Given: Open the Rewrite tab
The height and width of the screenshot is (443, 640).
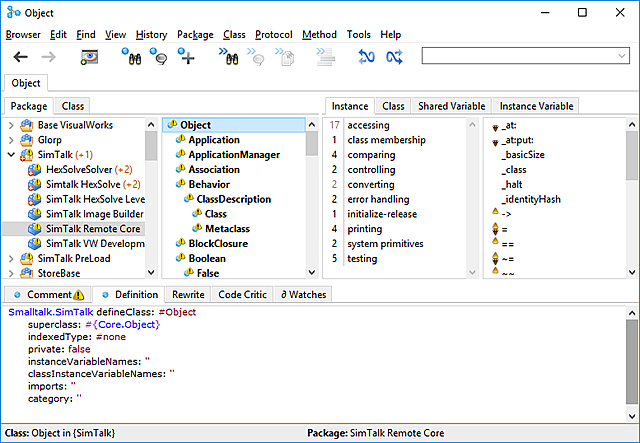Looking at the screenshot, I should 188,295.
